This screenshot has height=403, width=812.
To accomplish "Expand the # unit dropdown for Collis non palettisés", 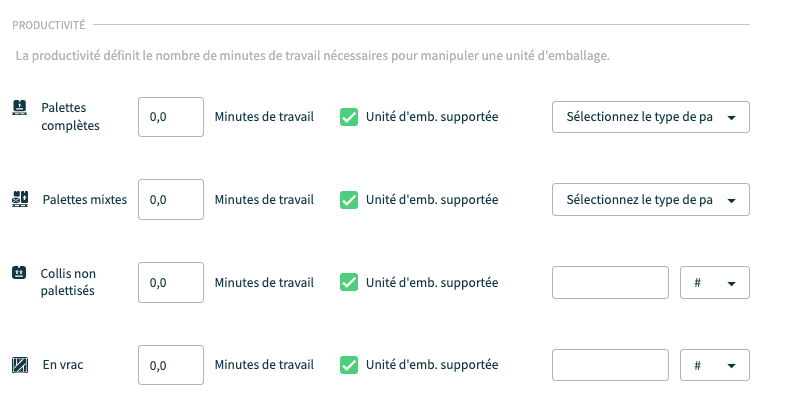I will (715, 283).
